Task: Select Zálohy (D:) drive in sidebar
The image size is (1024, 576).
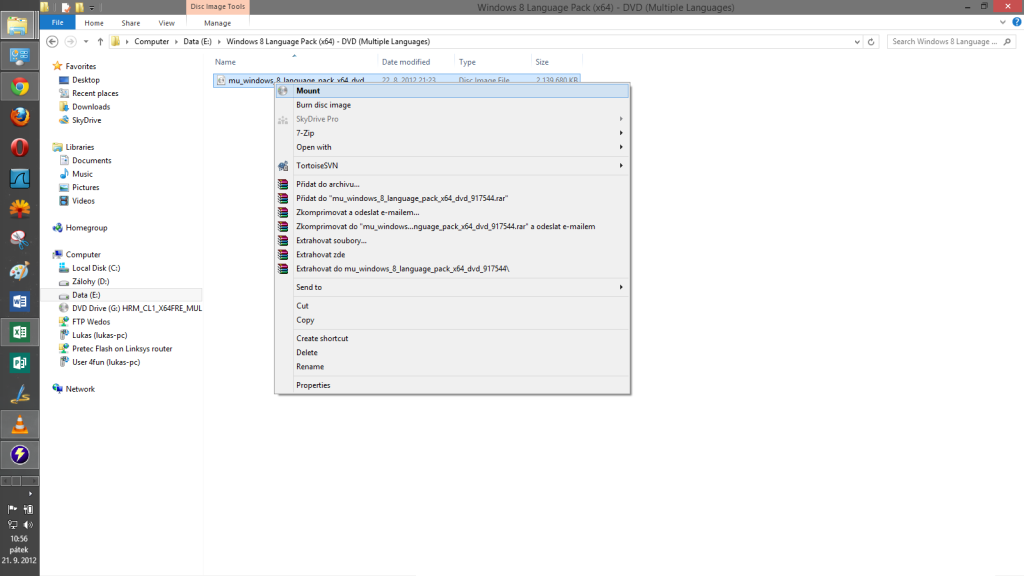Action: point(91,281)
